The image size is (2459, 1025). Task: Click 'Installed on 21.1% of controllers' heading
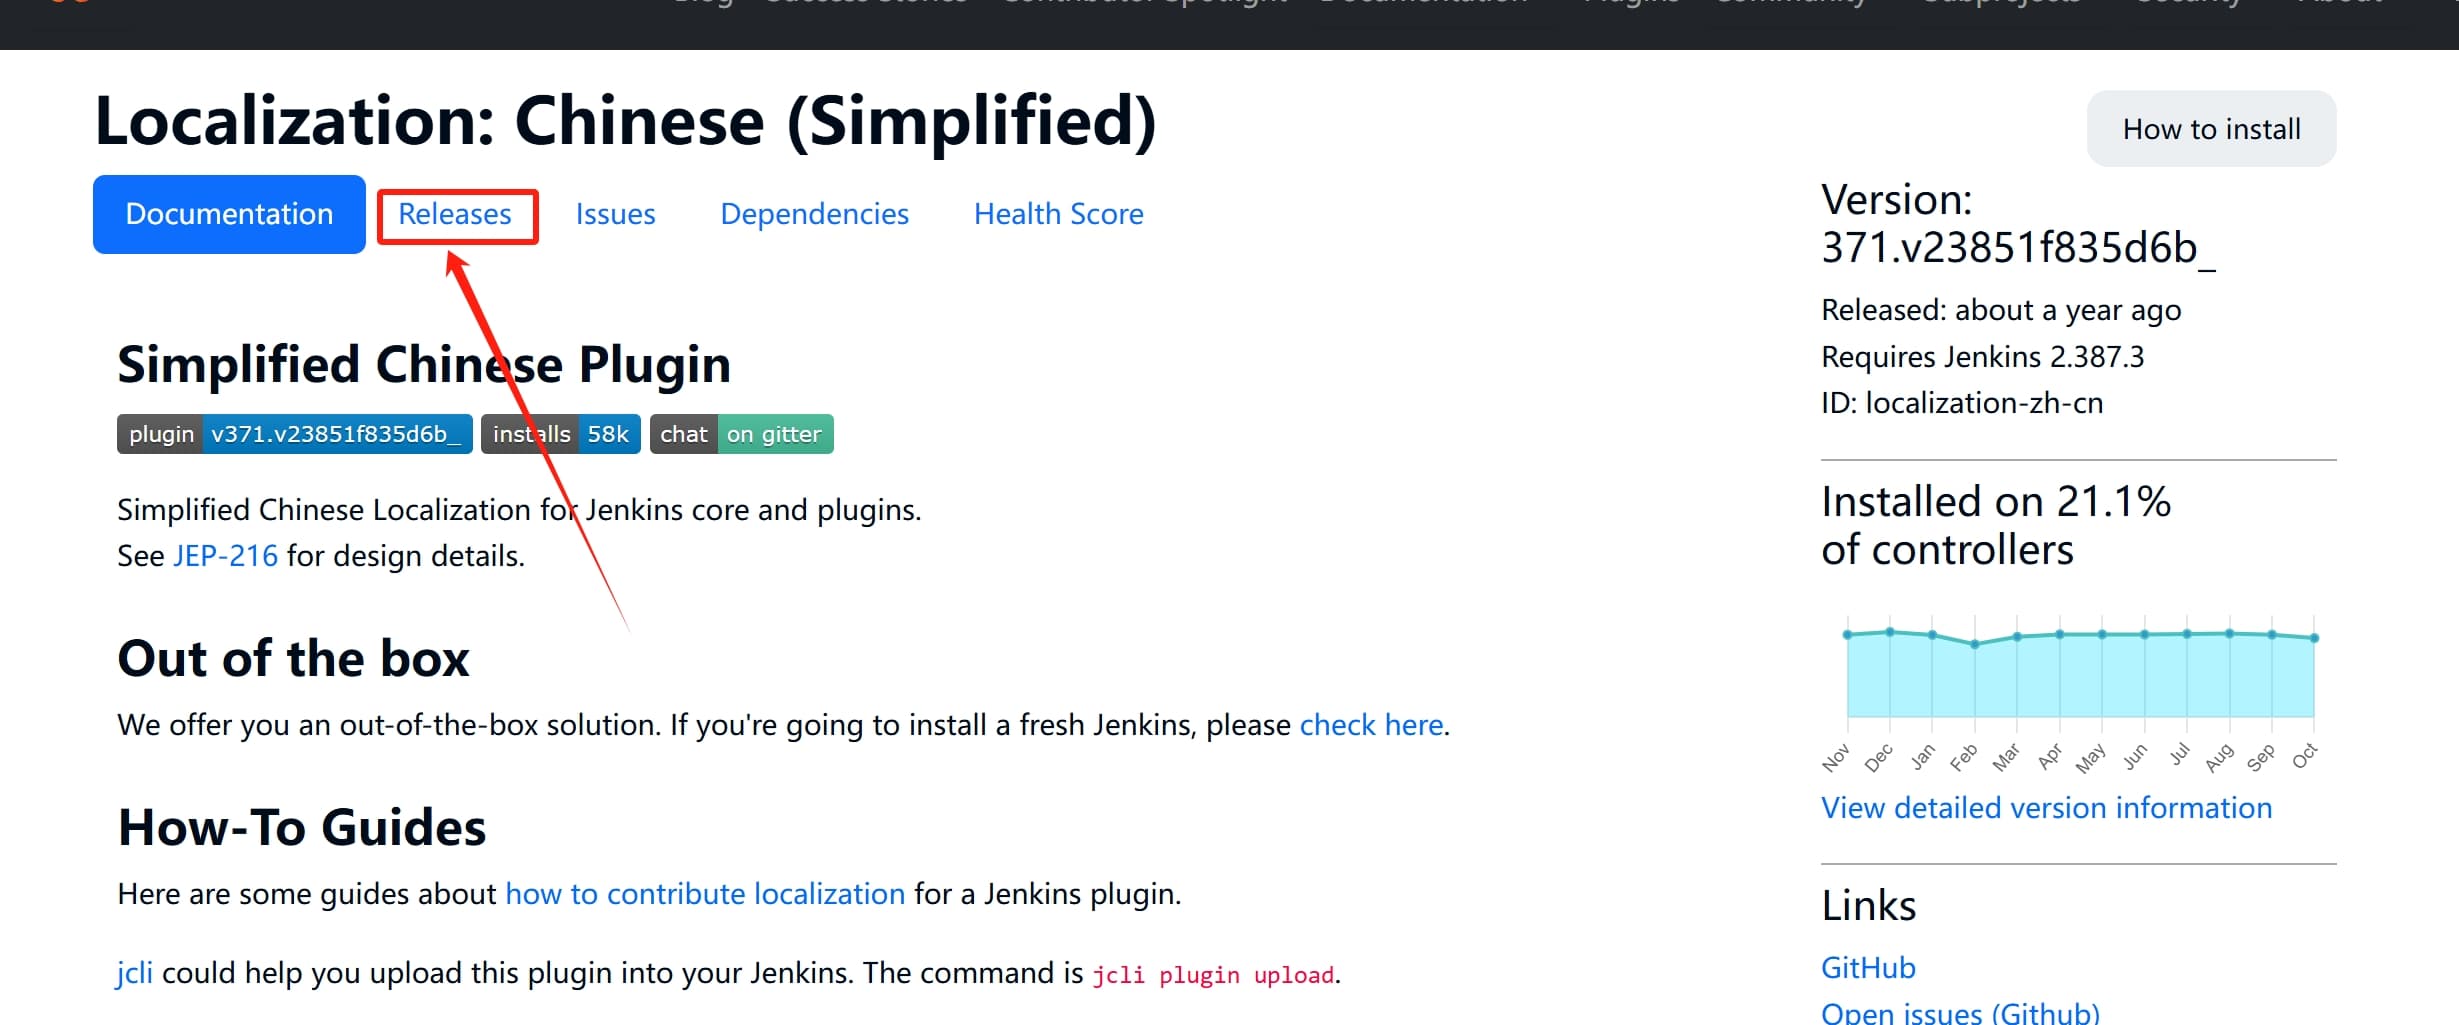coord(1996,526)
